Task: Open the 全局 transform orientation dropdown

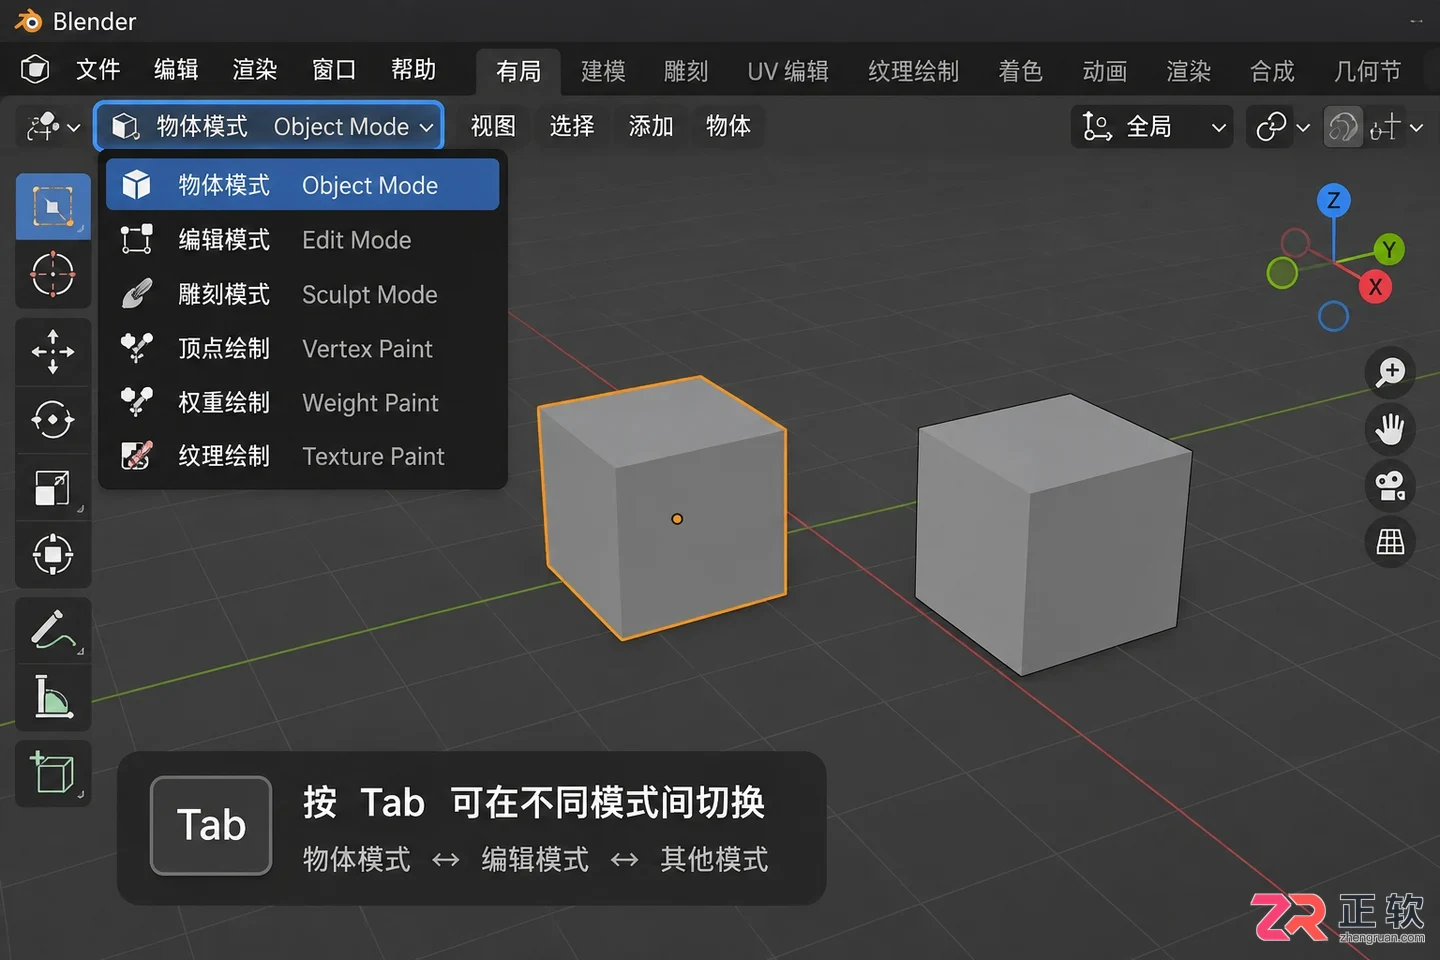Action: [x=1152, y=127]
